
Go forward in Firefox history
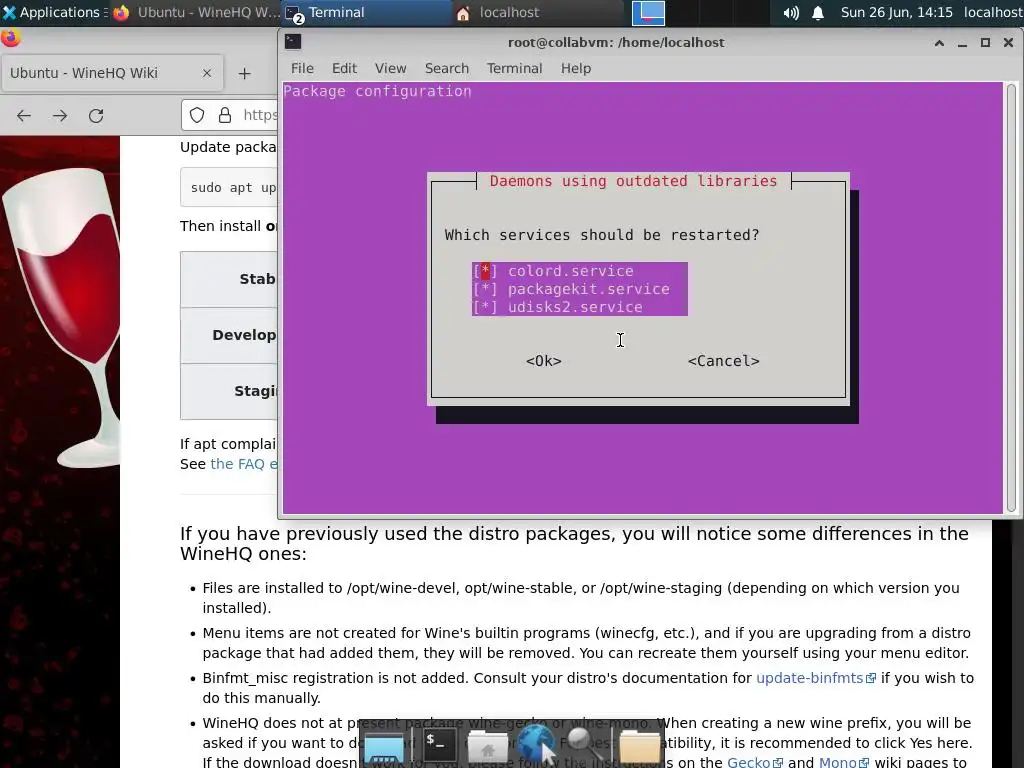tap(60, 116)
